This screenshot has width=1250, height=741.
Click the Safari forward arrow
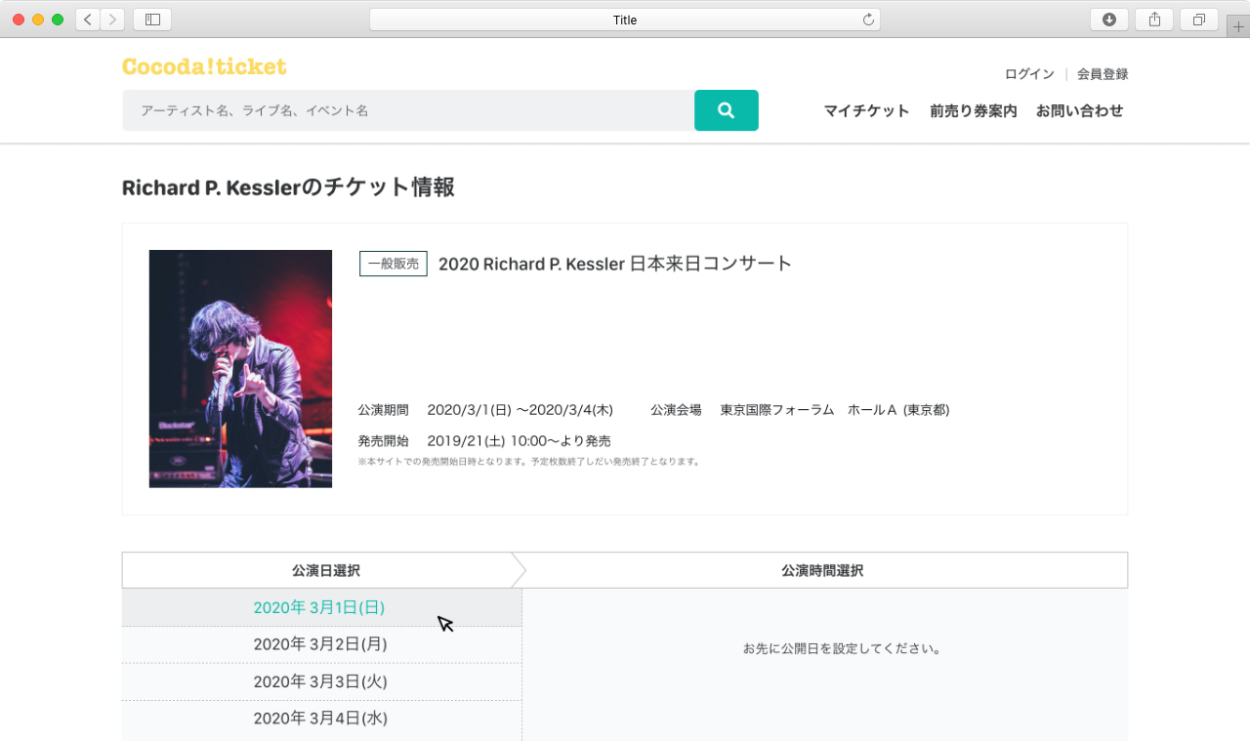pos(112,19)
